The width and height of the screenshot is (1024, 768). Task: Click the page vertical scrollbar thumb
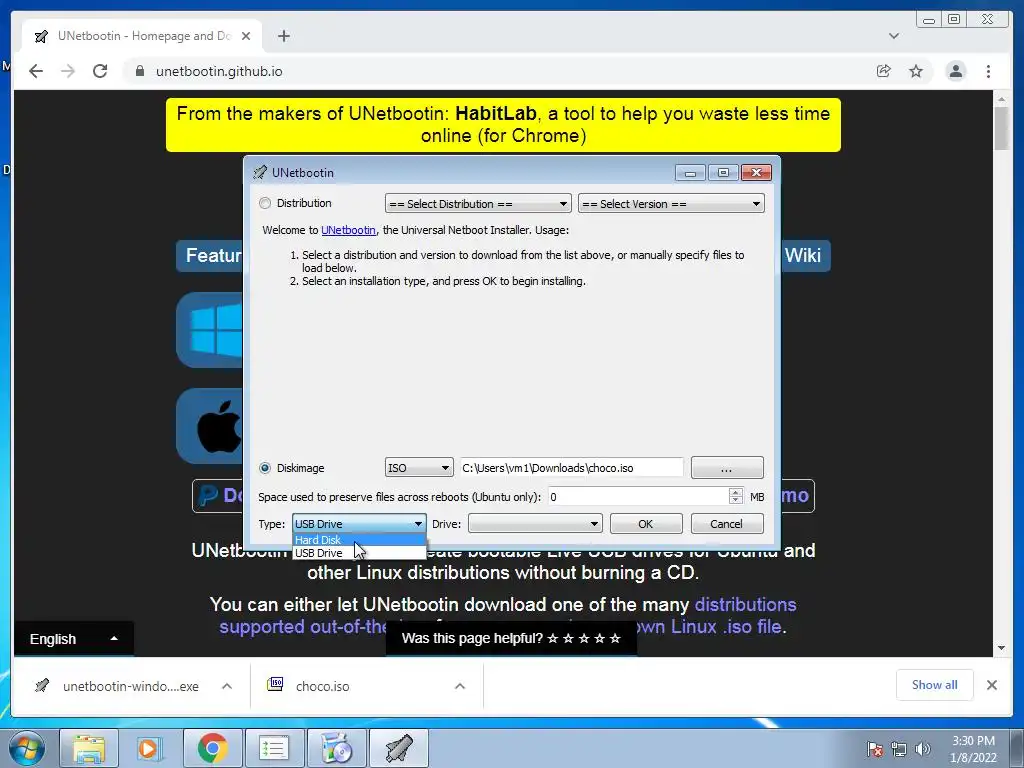click(x=1001, y=128)
